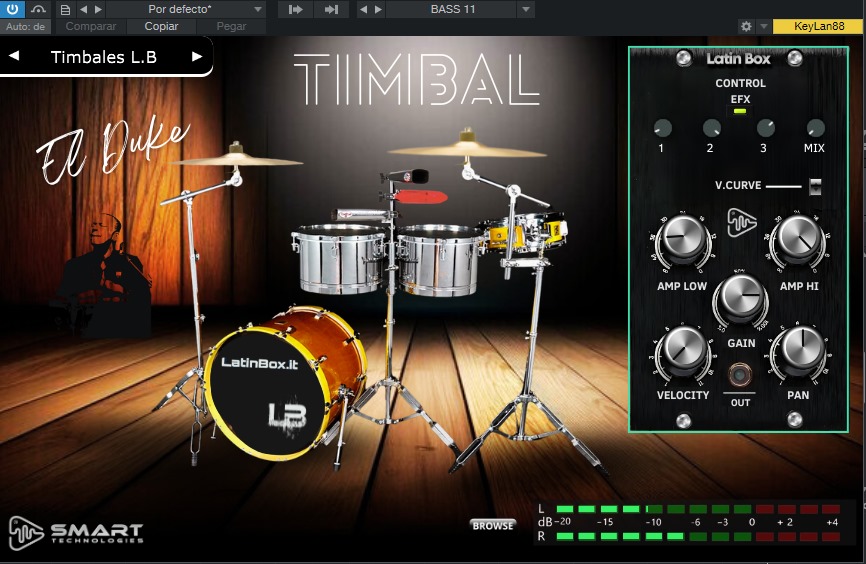Go to next preset beside Por defecto
The image size is (866, 564).
98,9
